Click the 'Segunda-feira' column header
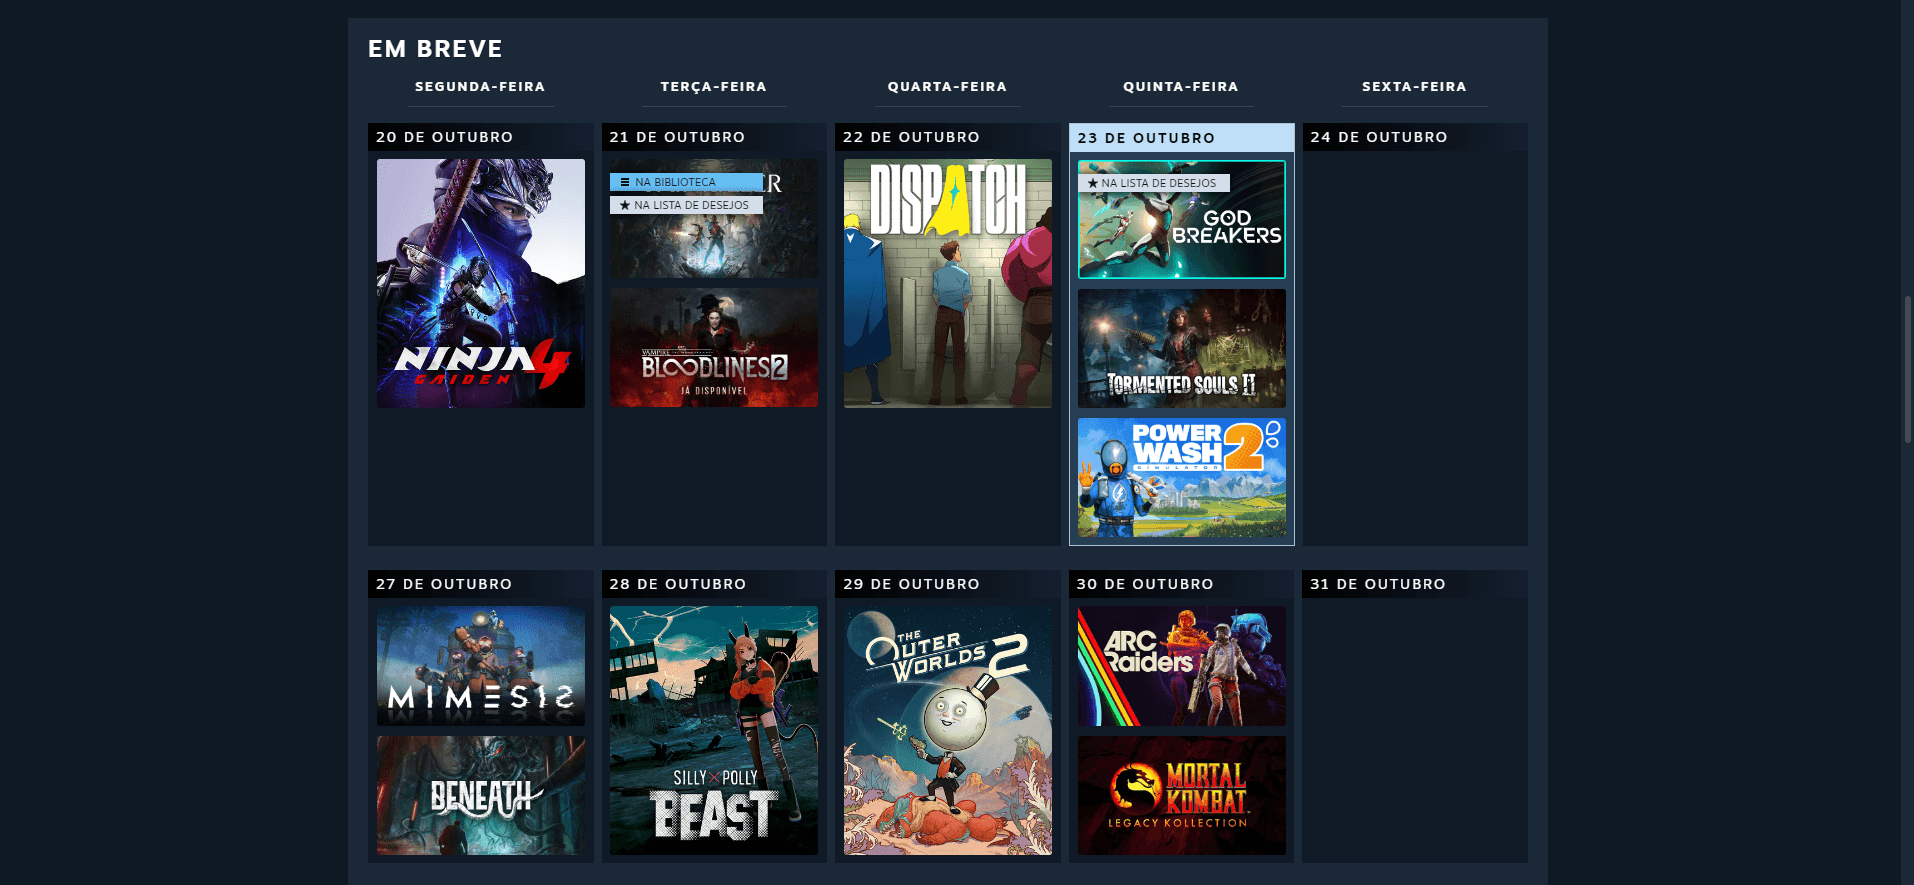This screenshot has width=1914, height=885. click(x=480, y=87)
